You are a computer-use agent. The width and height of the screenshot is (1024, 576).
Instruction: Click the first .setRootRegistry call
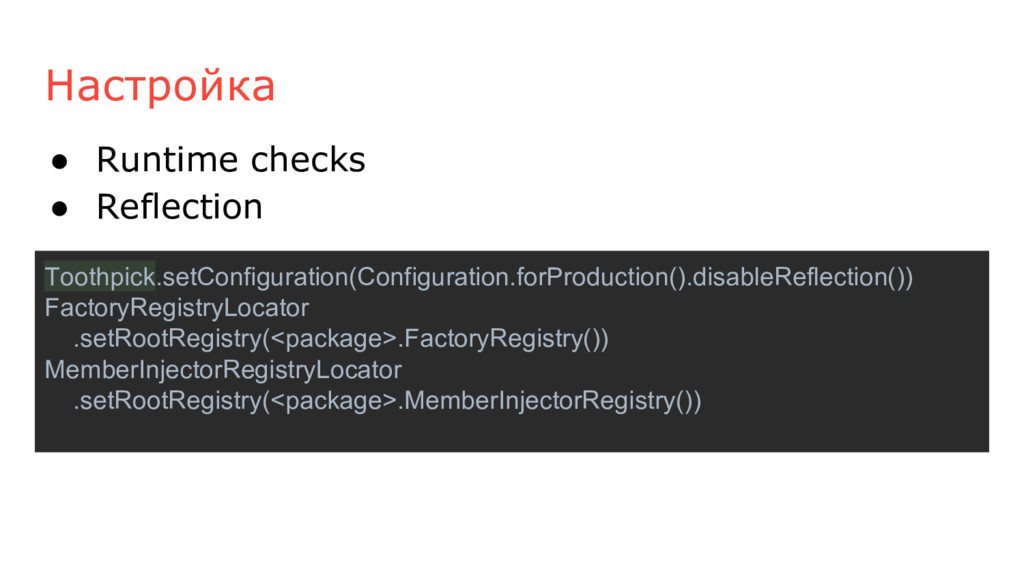(167, 338)
